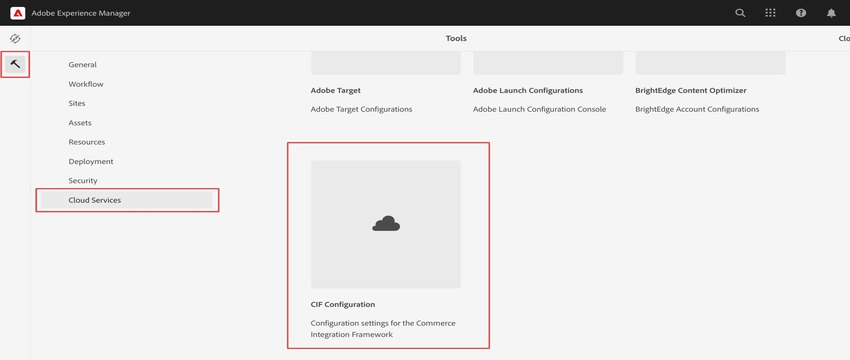
Task: Click the cloud icon on CIF Configuration card
Action: (x=386, y=223)
